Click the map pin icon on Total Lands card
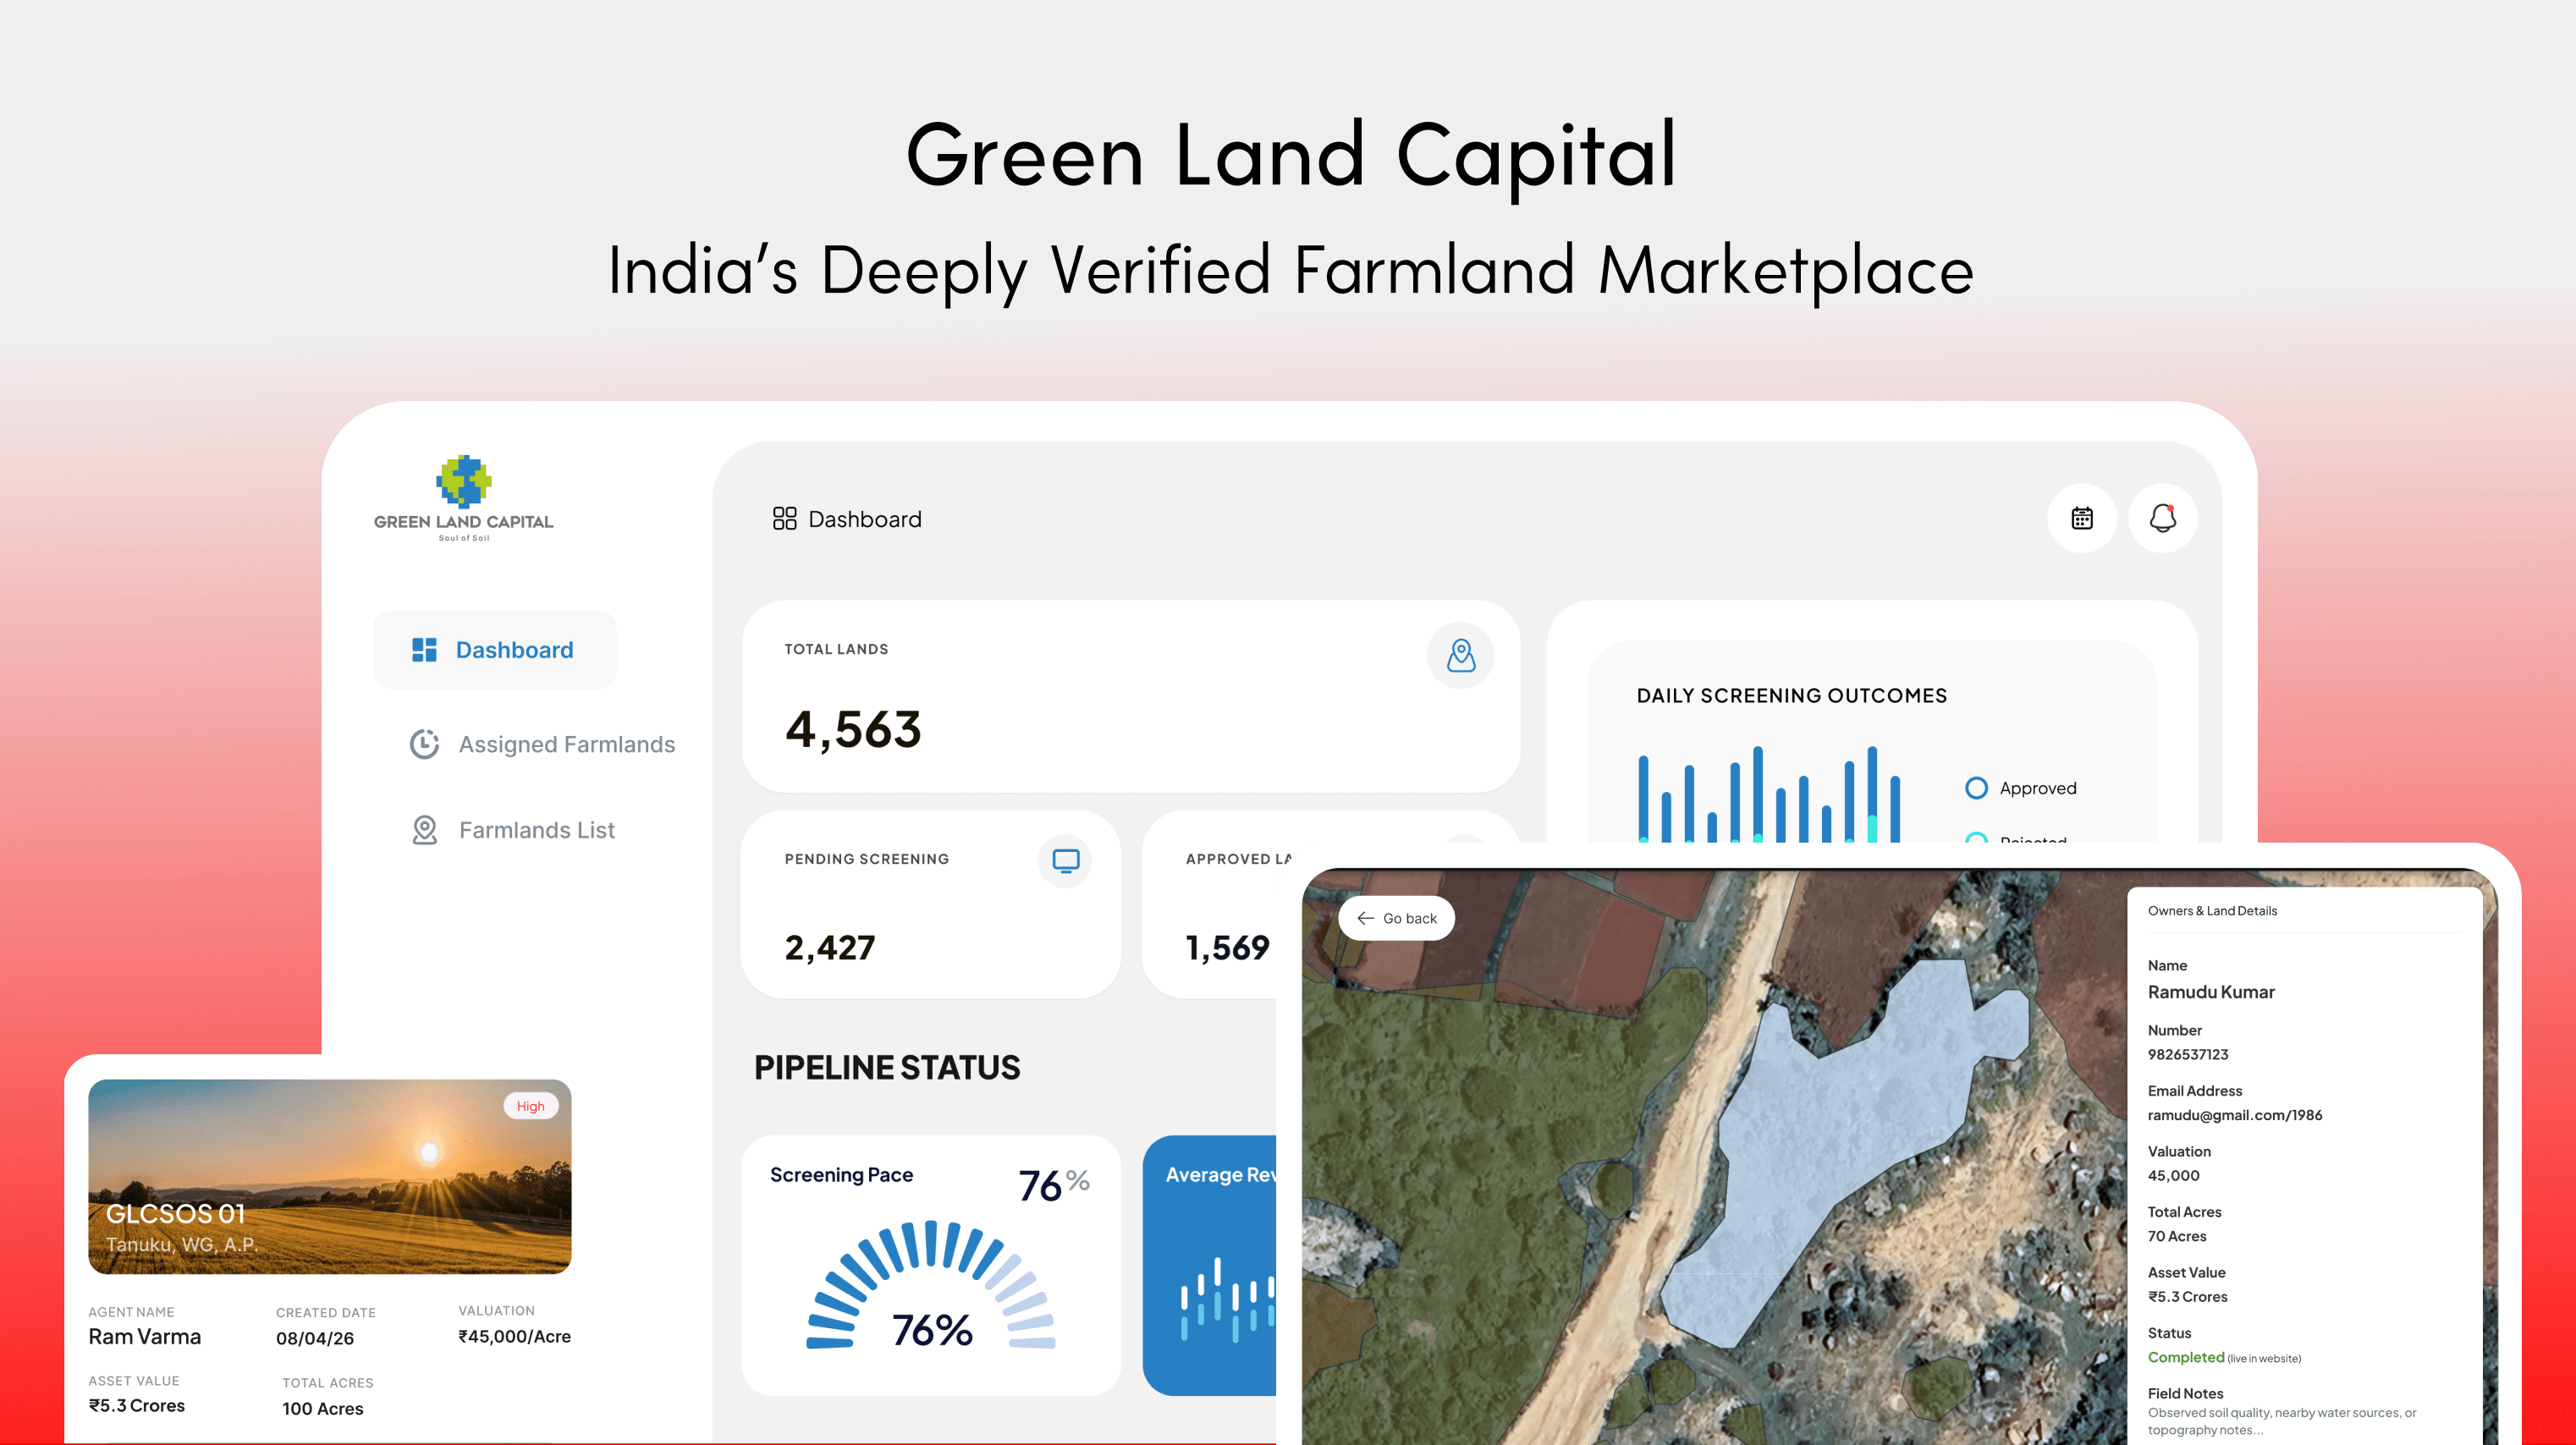Screen dimensions: 2576x1445 click(1460, 656)
